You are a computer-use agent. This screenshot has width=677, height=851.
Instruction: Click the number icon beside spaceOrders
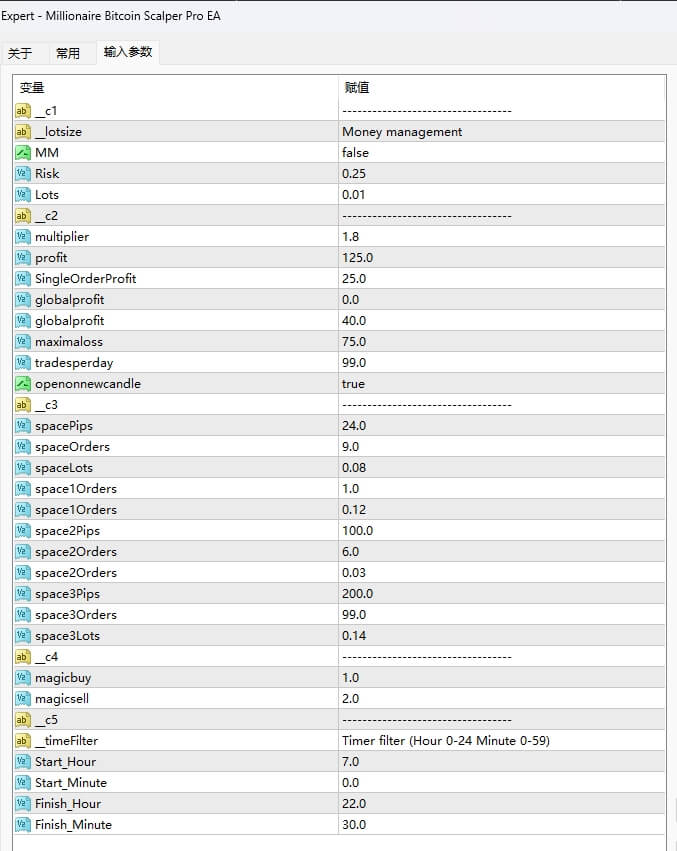coord(22,447)
